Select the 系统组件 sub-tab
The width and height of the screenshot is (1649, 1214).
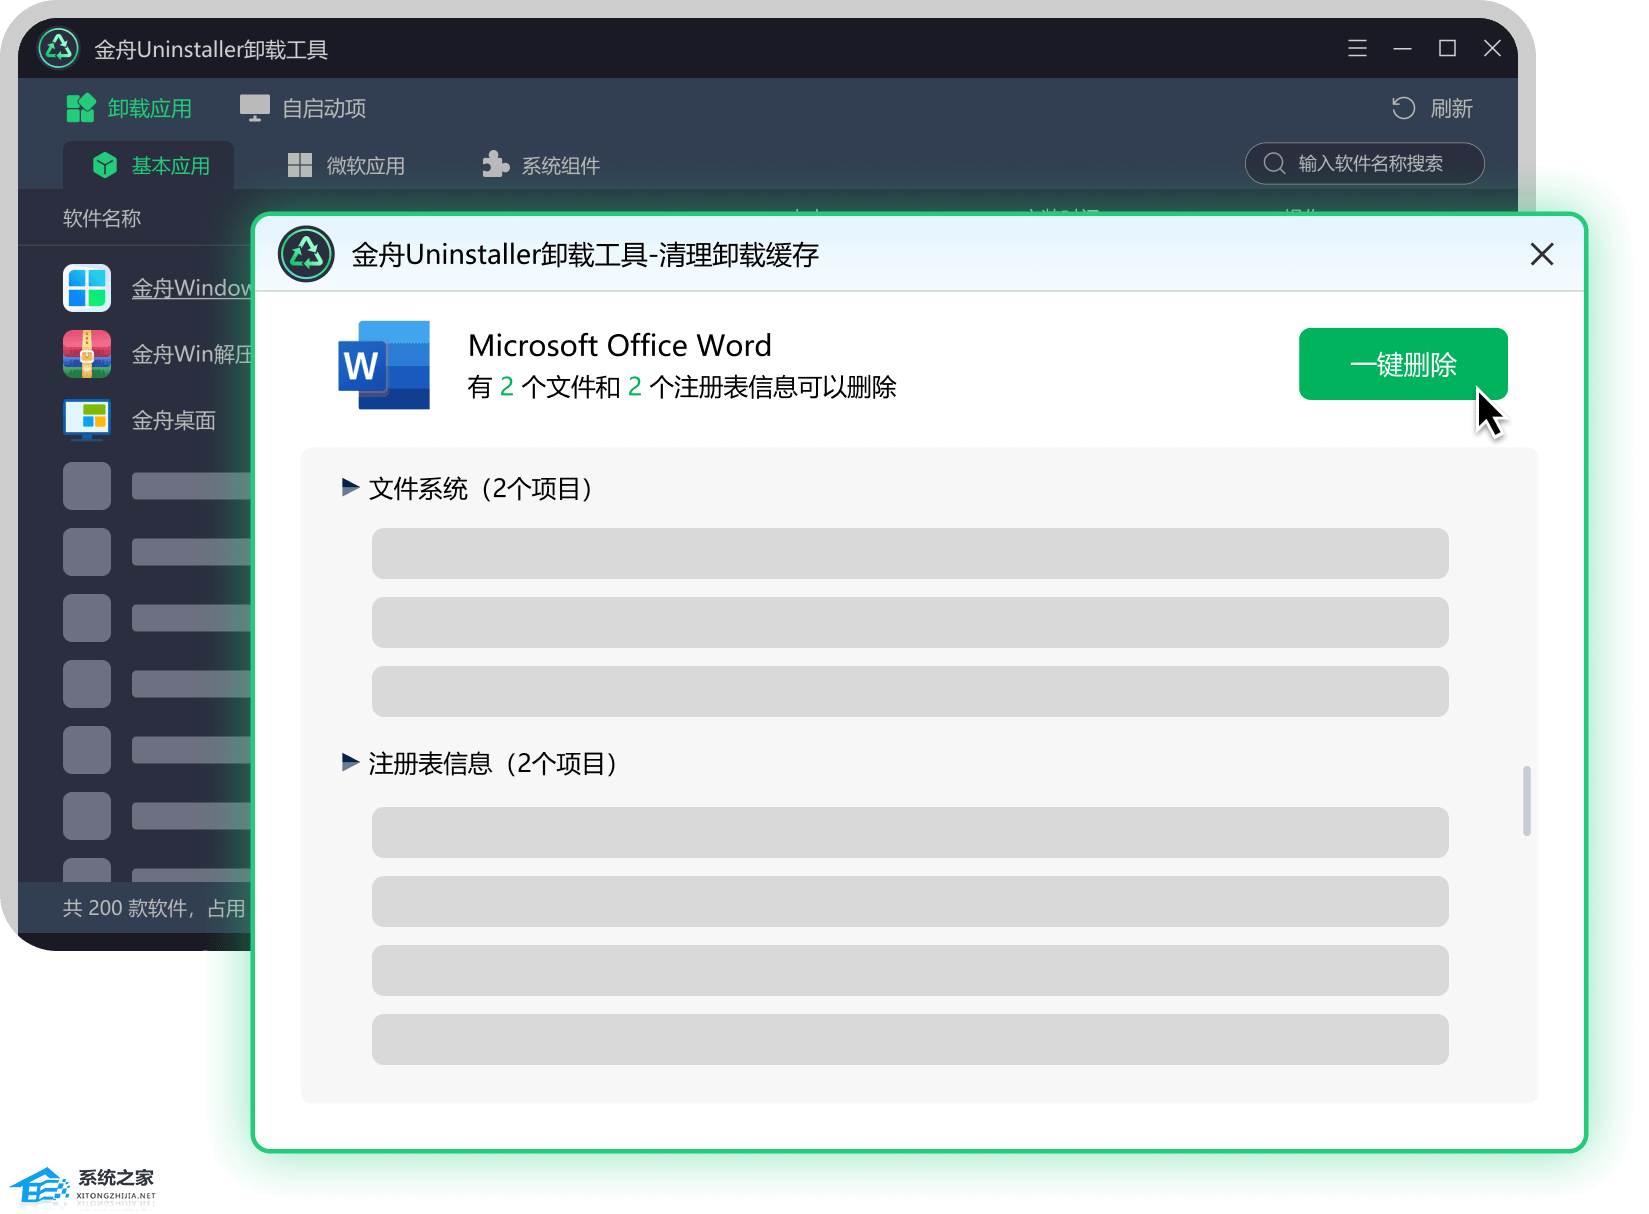coord(541,165)
